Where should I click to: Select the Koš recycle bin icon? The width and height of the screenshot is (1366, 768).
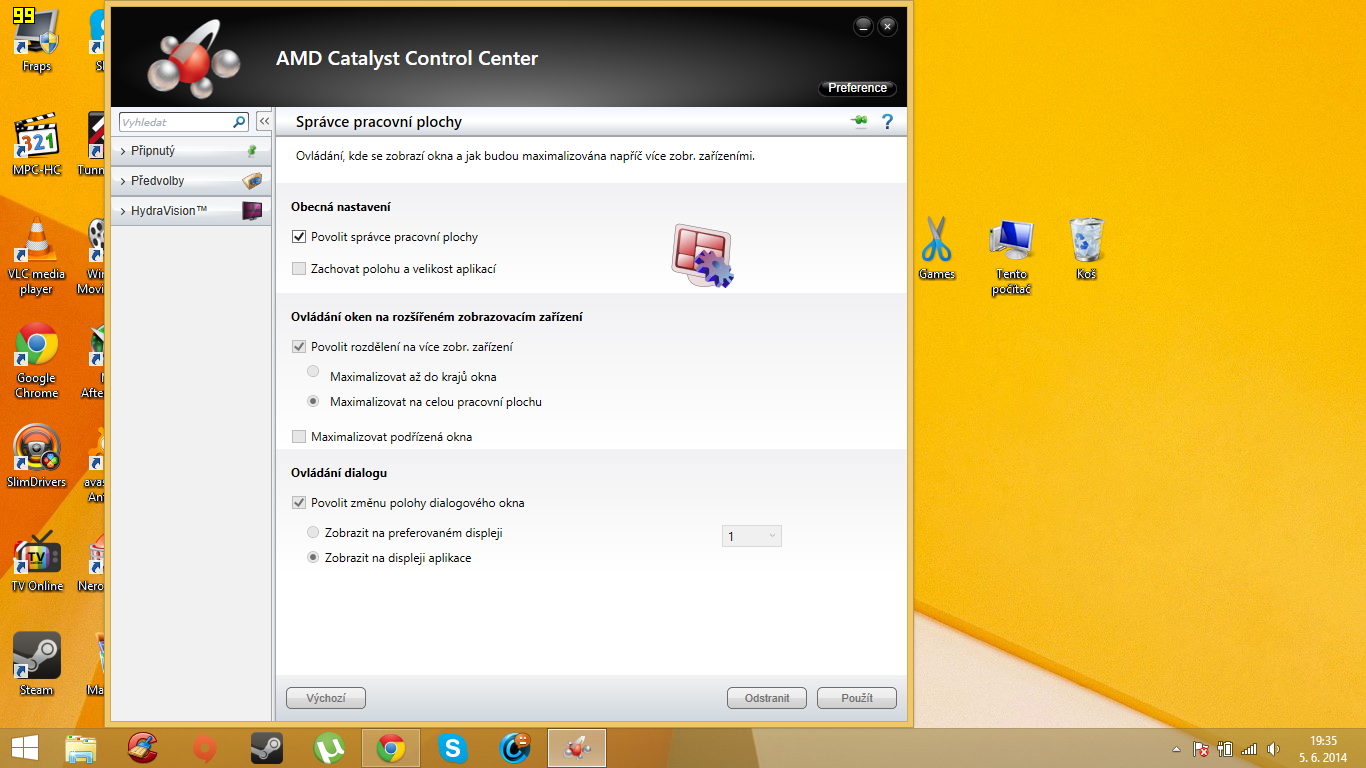pos(1087,248)
